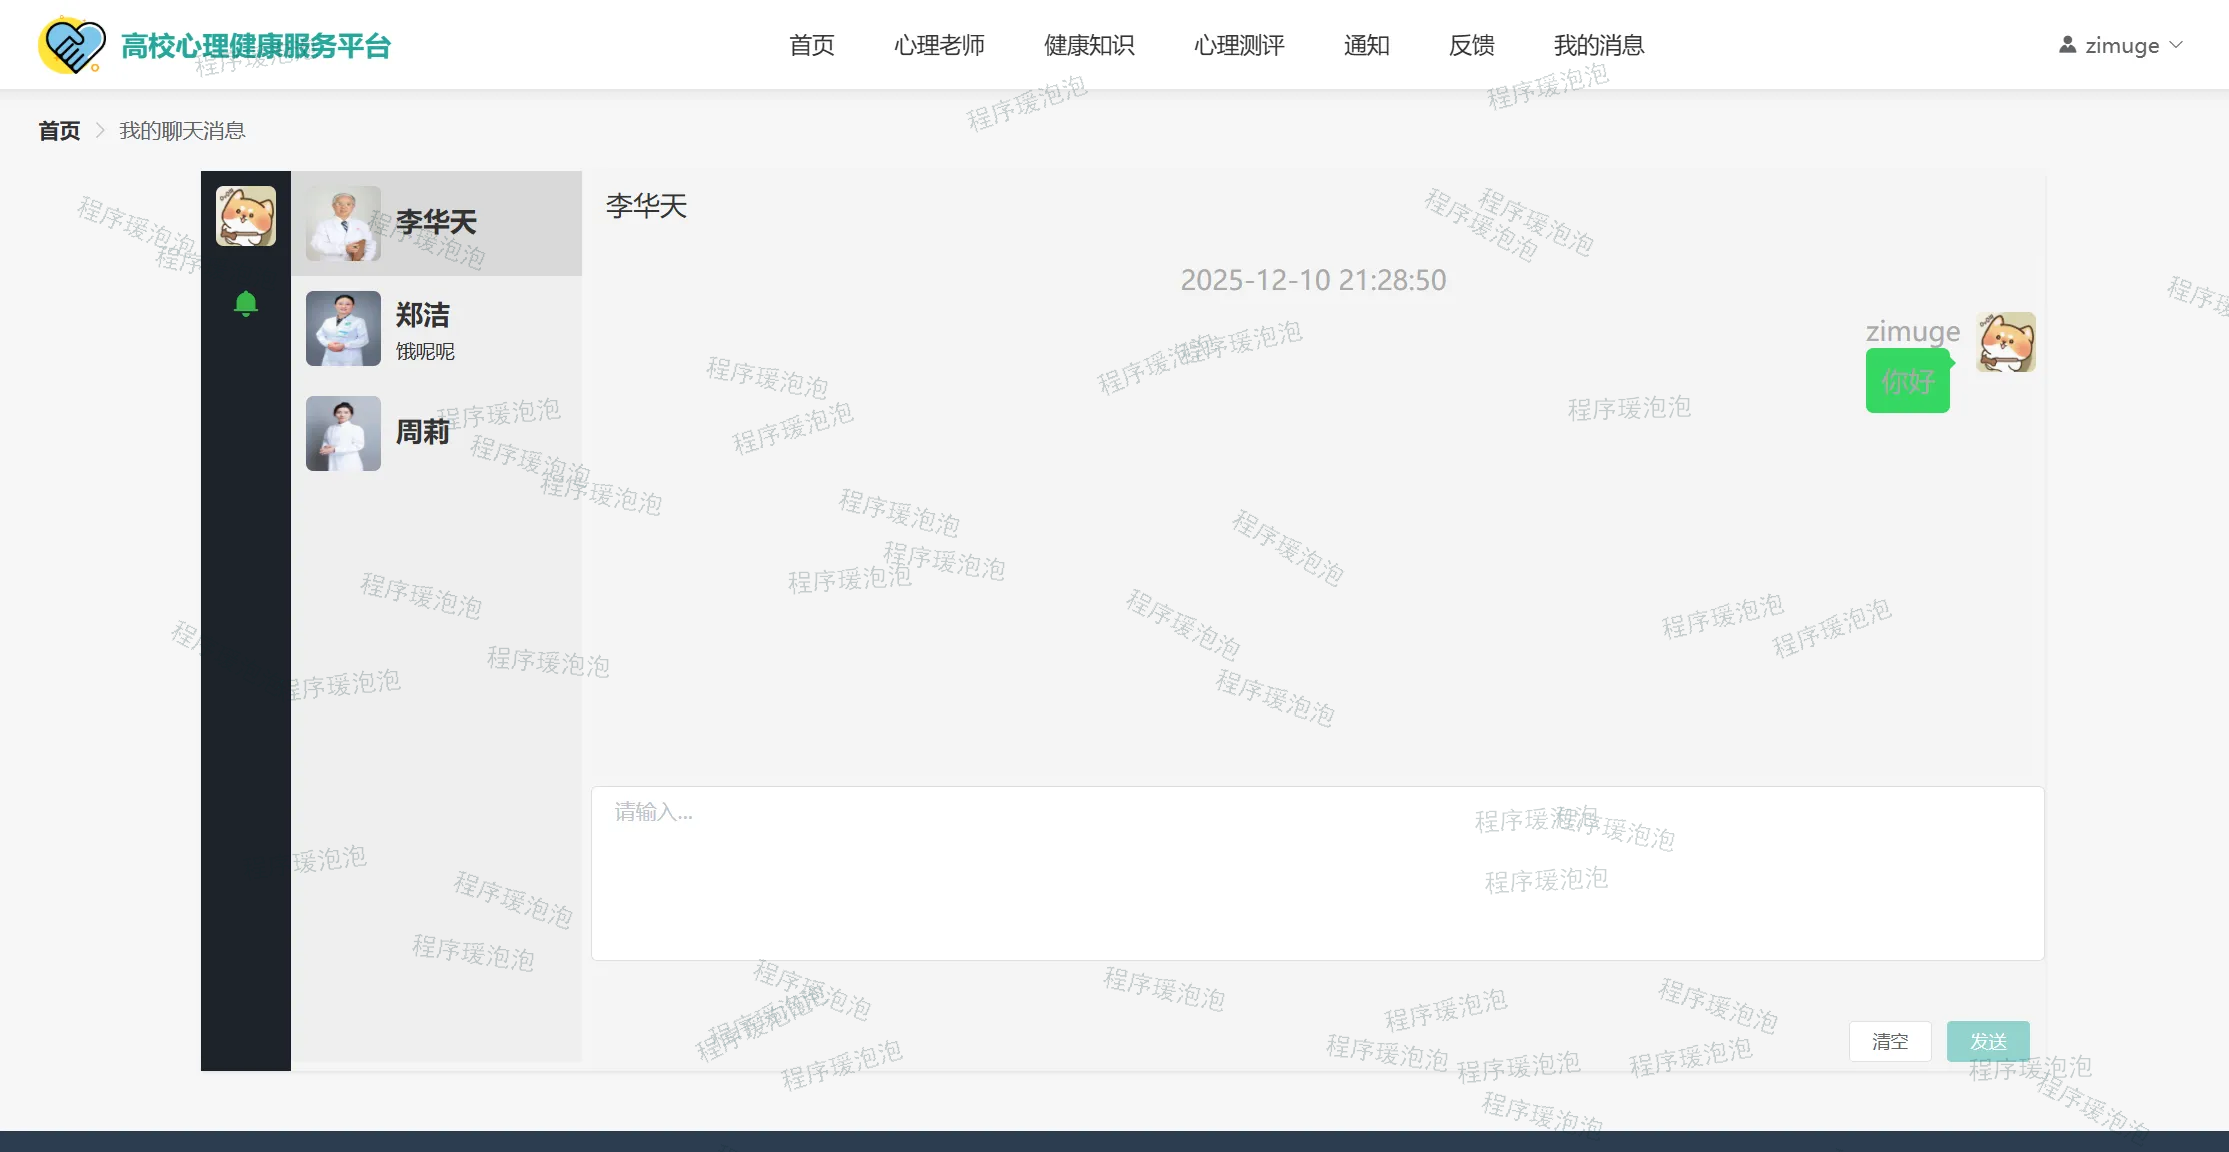Screen dimensions: 2229x1152
Task: Click 周莉's avatar in contact list
Action: [x=343, y=433]
